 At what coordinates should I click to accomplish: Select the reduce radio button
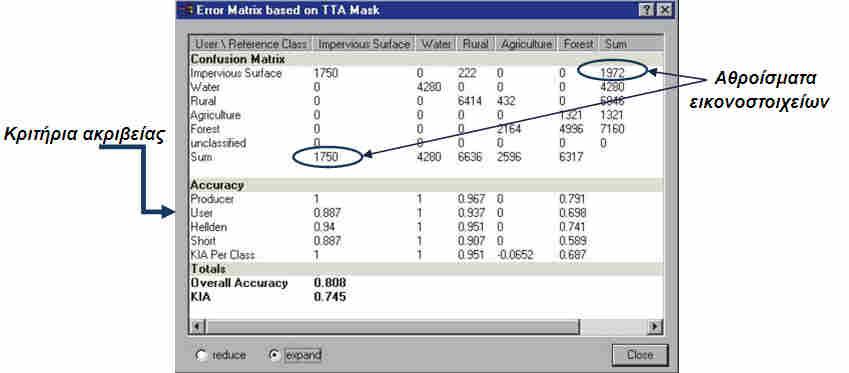coord(202,355)
